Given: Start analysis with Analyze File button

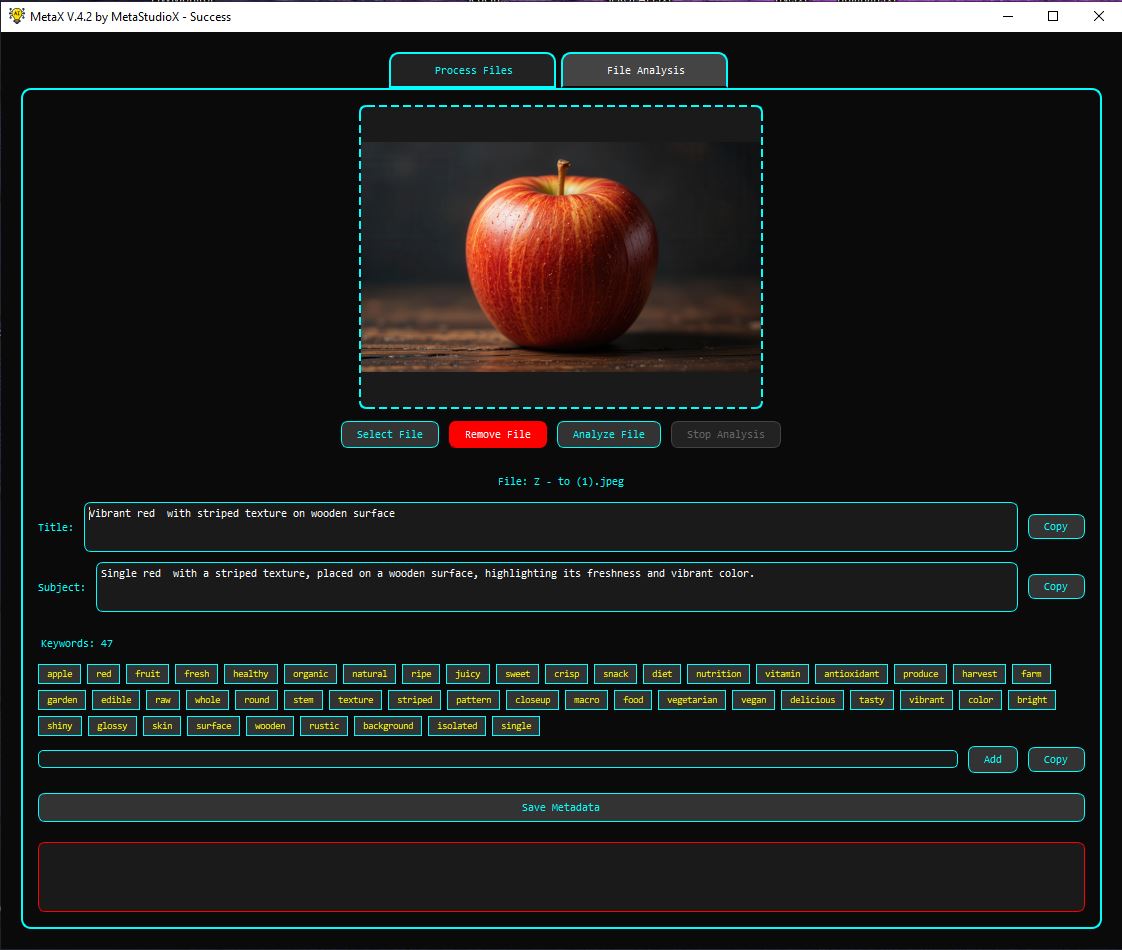Looking at the screenshot, I should pos(608,434).
